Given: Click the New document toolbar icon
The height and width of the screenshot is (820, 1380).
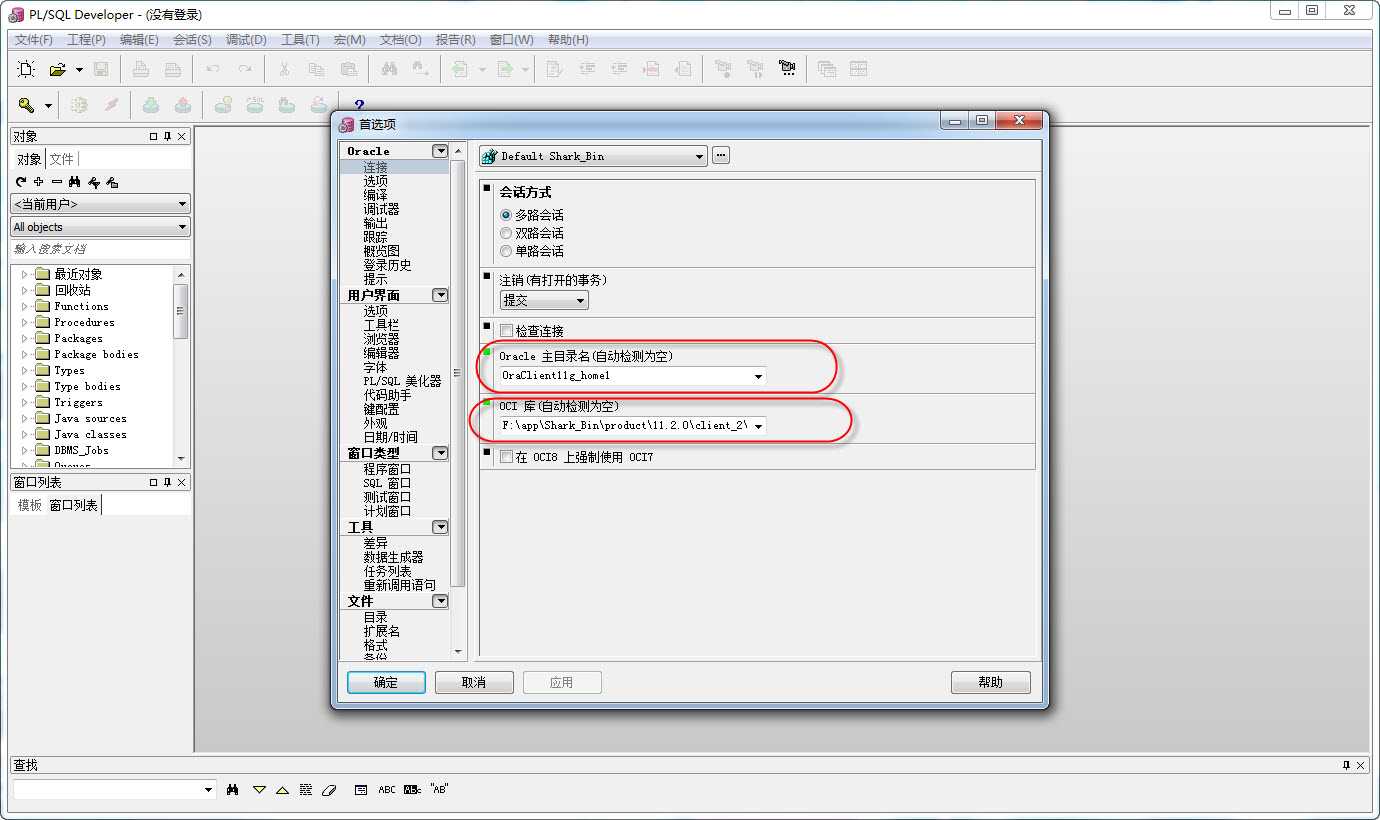Looking at the screenshot, I should [x=26, y=69].
